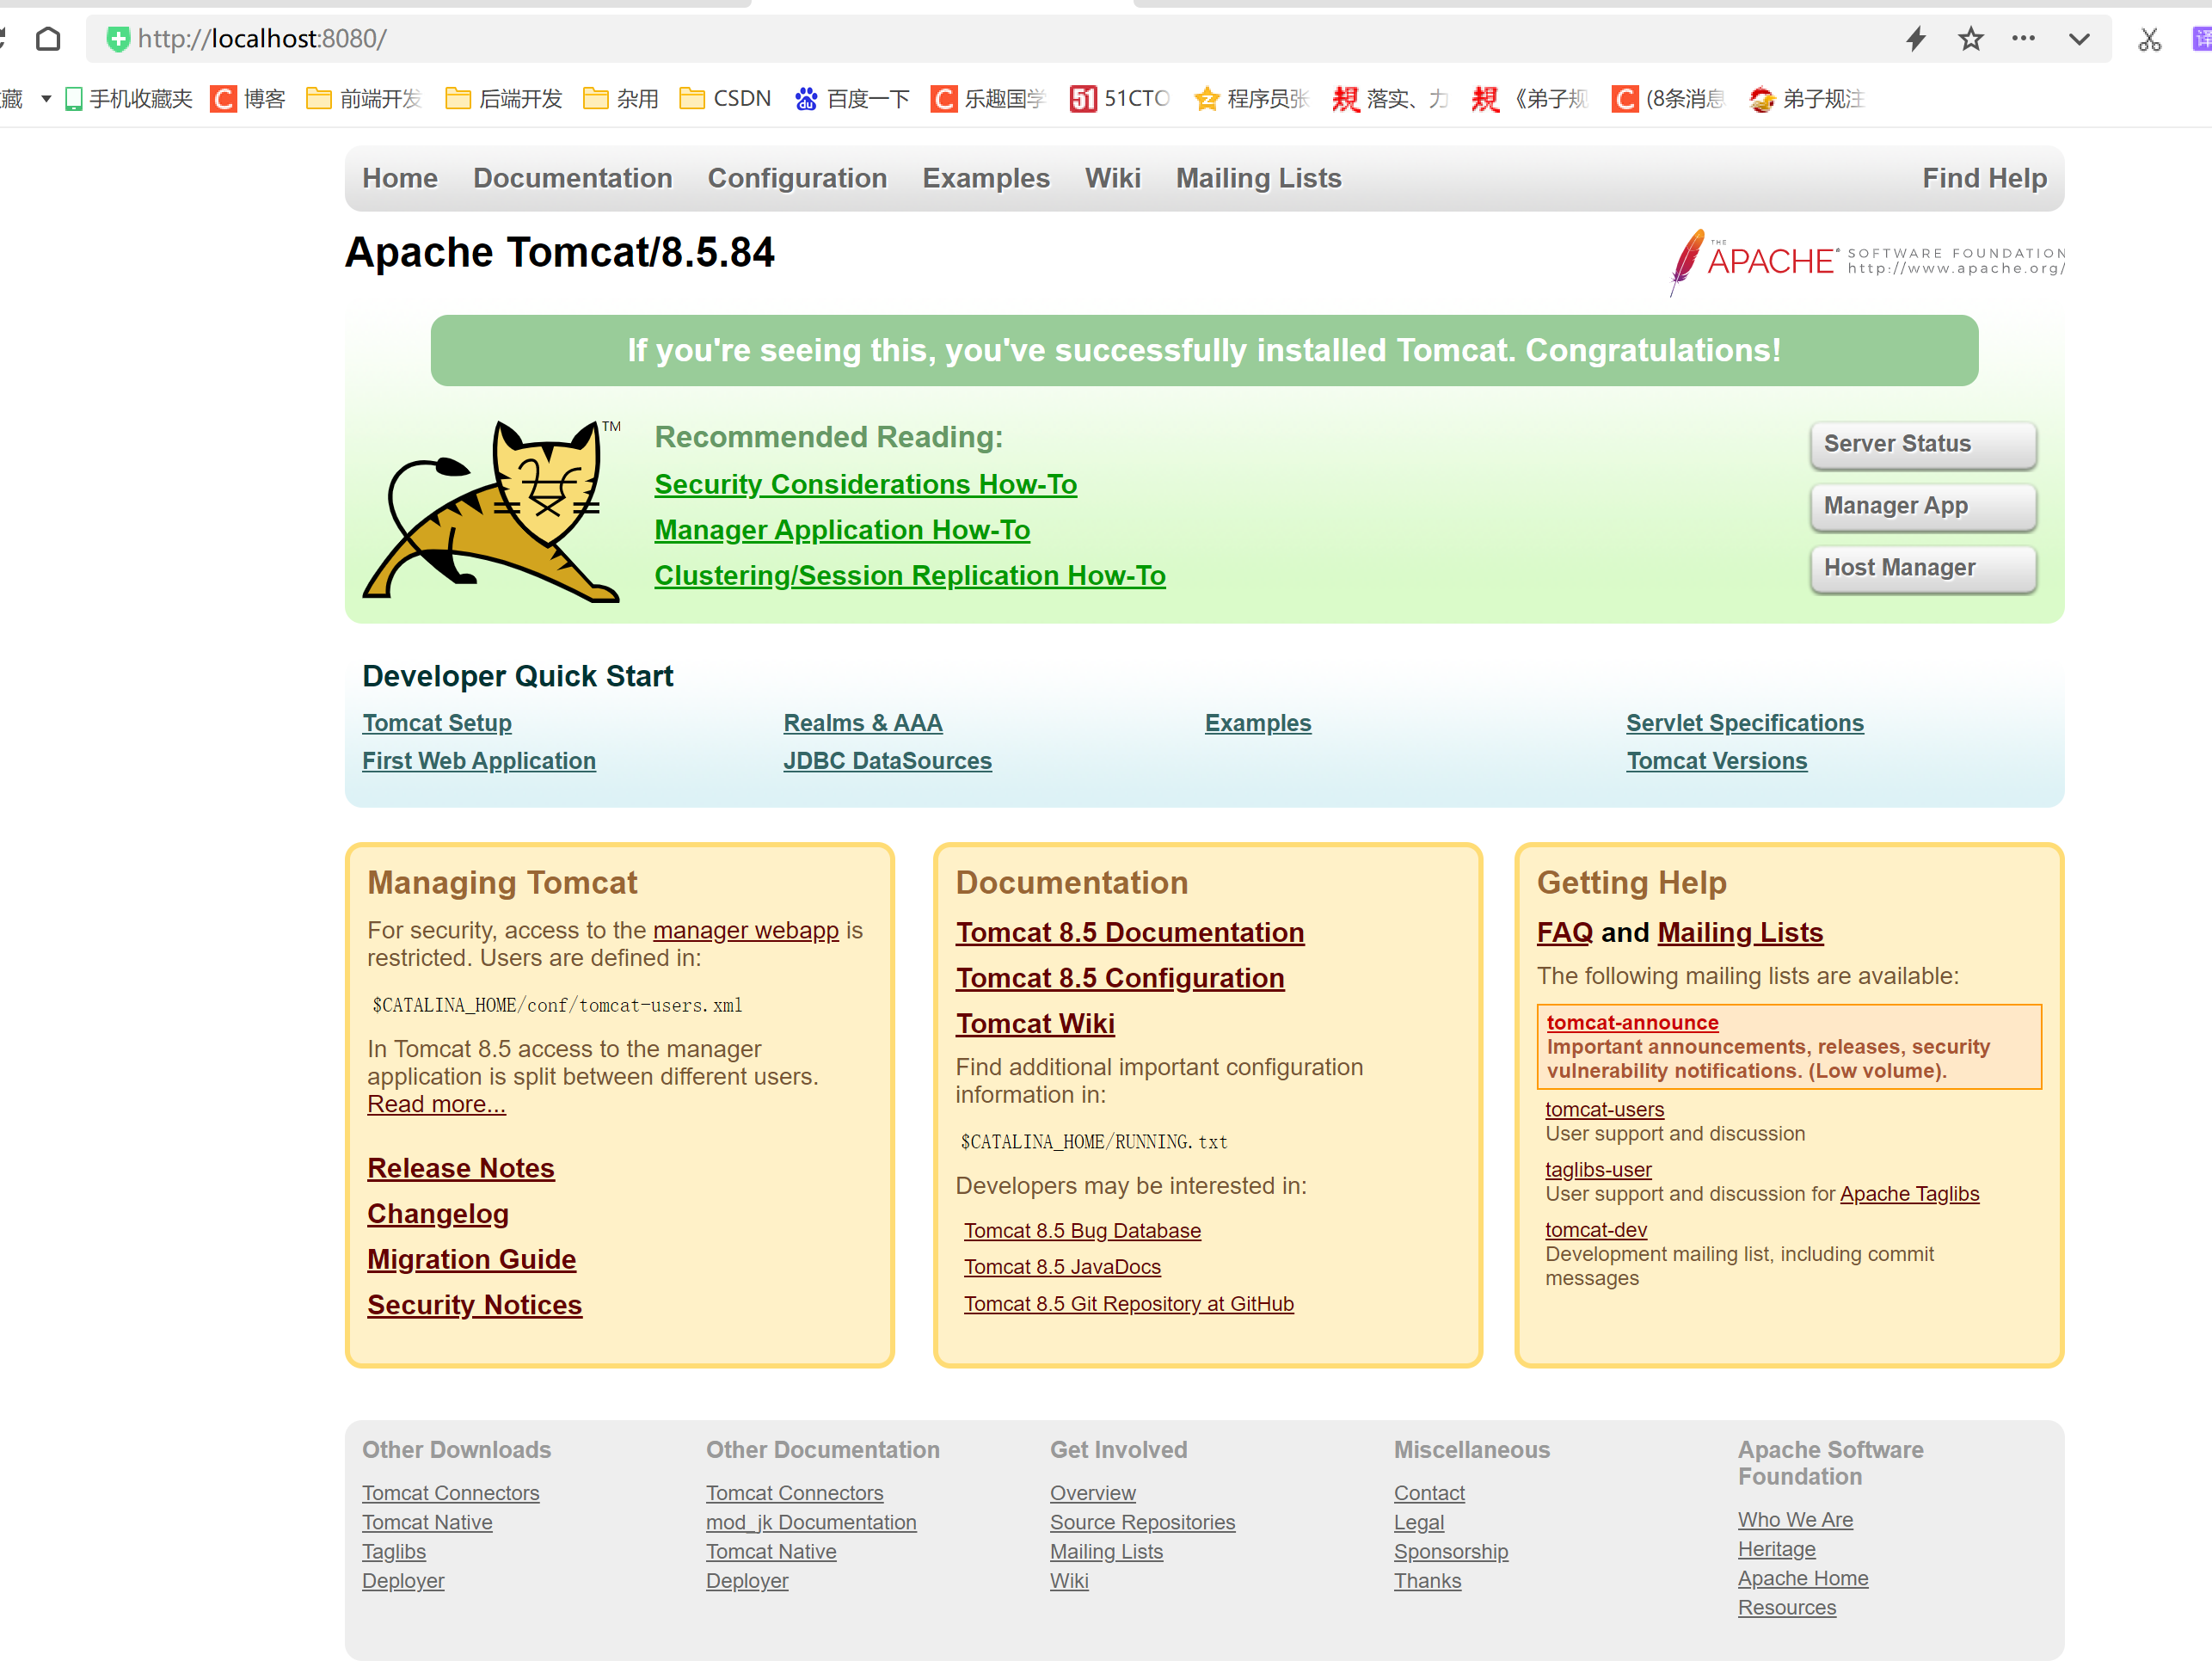Open the tomcat-dev mailing list link

pos(1596,1230)
